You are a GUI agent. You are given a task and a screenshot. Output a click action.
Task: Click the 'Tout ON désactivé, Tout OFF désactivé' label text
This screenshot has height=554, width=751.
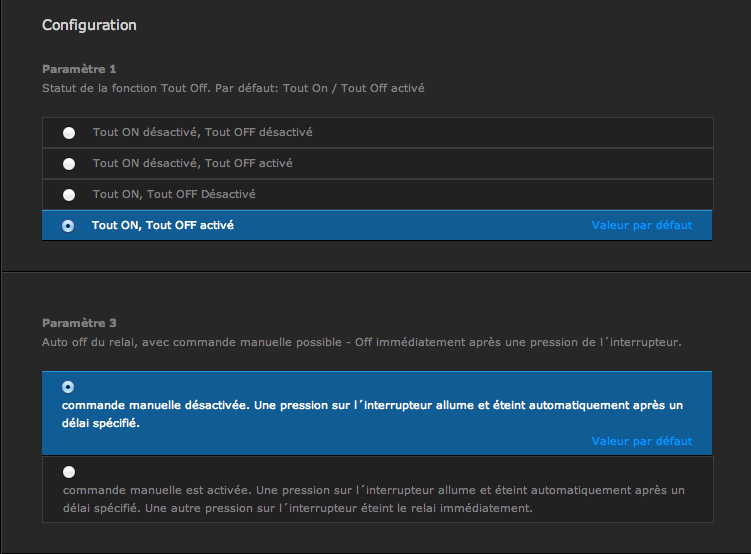pos(203,132)
